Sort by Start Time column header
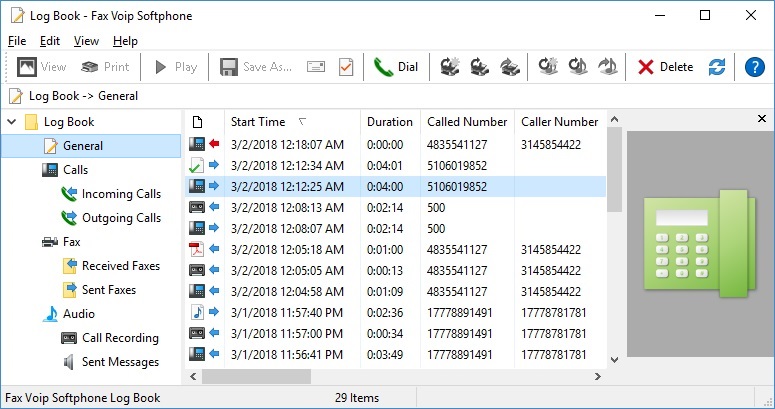The width and height of the screenshot is (775, 409). (292, 122)
